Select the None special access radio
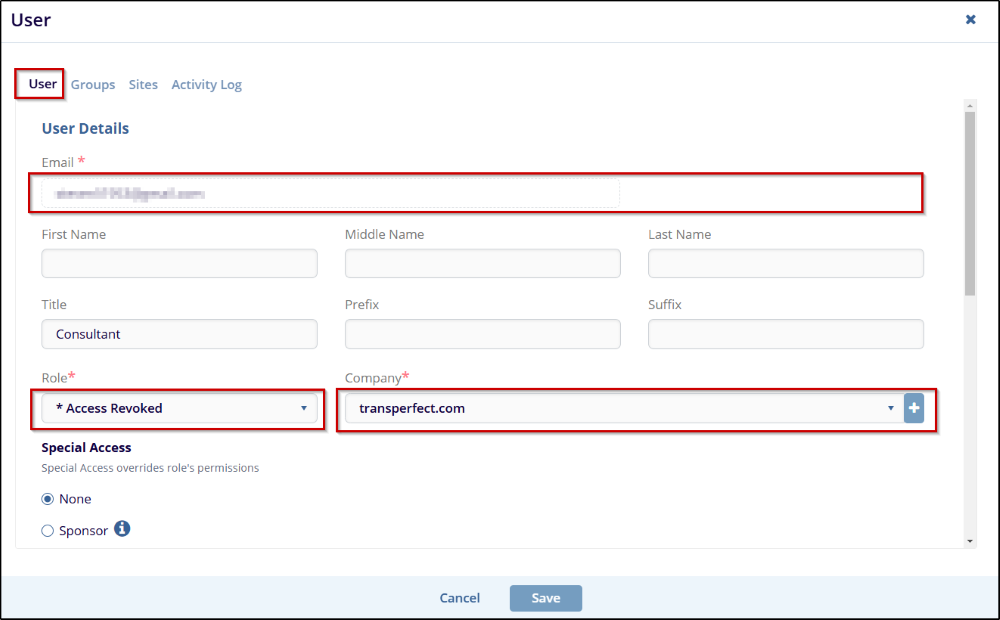 click(48, 499)
